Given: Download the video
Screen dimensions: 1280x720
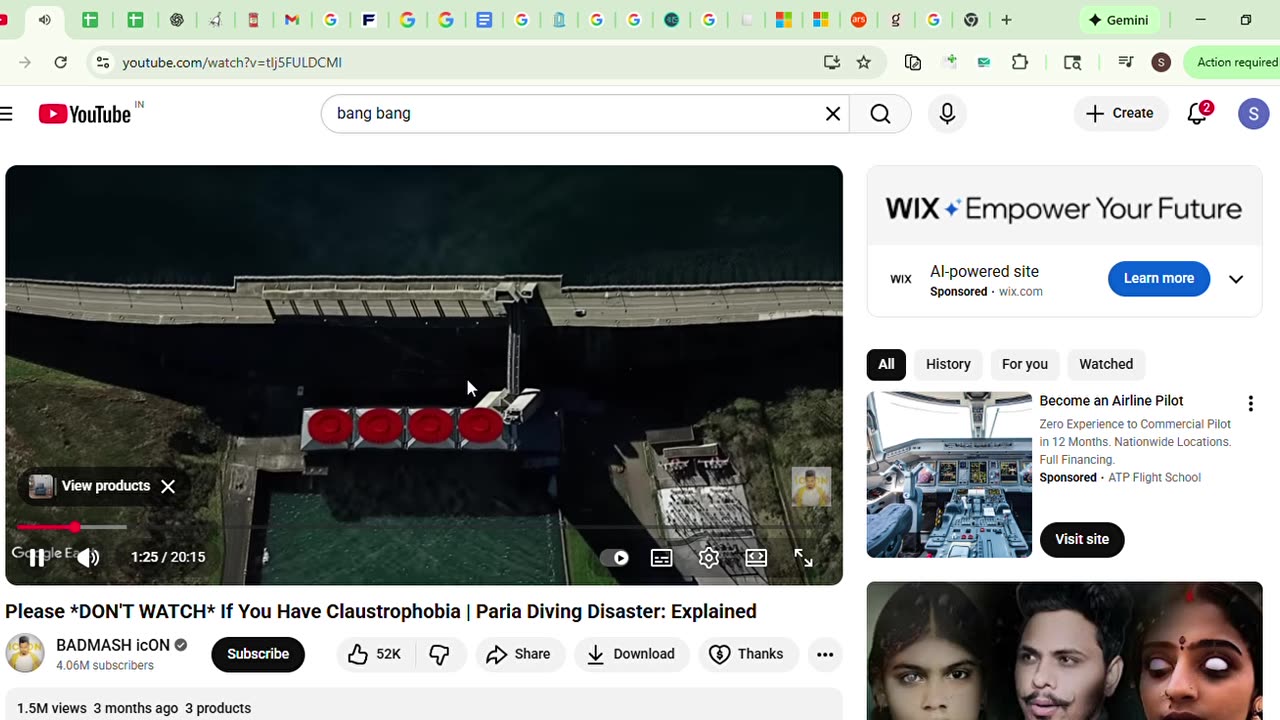Looking at the screenshot, I should pyautogui.click(x=631, y=654).
